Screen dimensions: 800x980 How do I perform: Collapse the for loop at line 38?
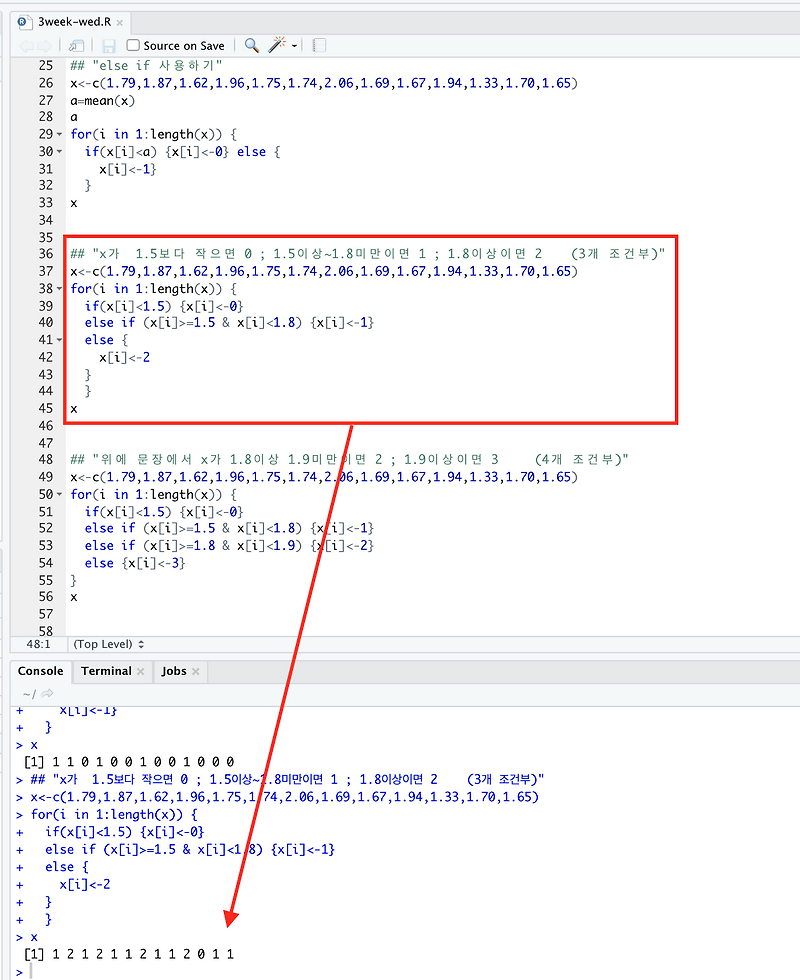pyautogui.click(x=58, y=287)
